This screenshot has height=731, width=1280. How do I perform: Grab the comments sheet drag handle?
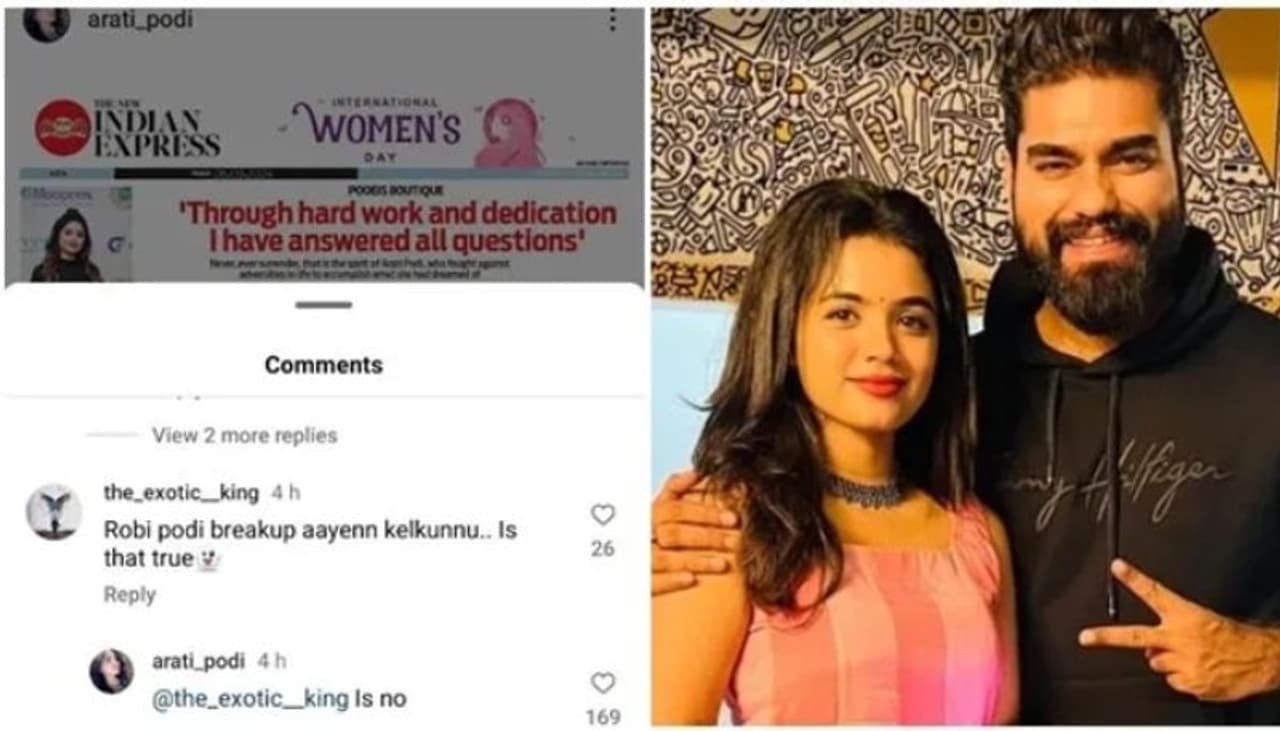tap(323, 304)
